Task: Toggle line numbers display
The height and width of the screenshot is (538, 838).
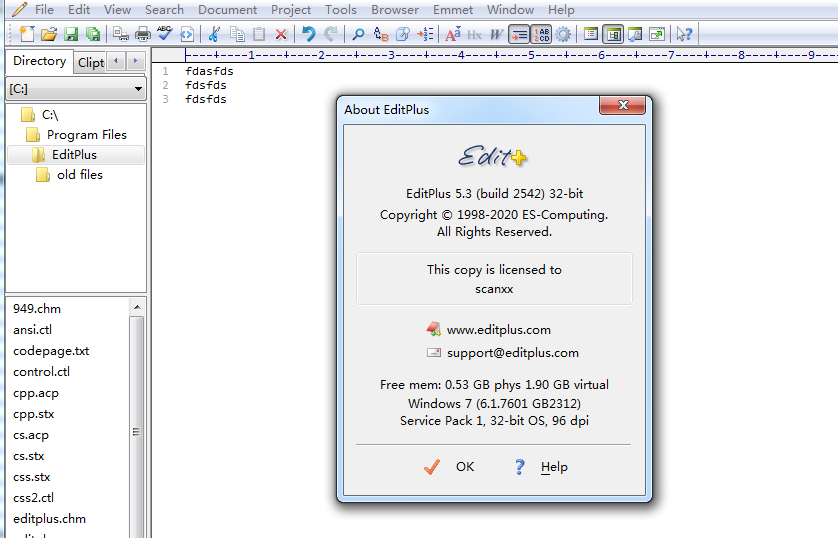Action: [541, 34]
